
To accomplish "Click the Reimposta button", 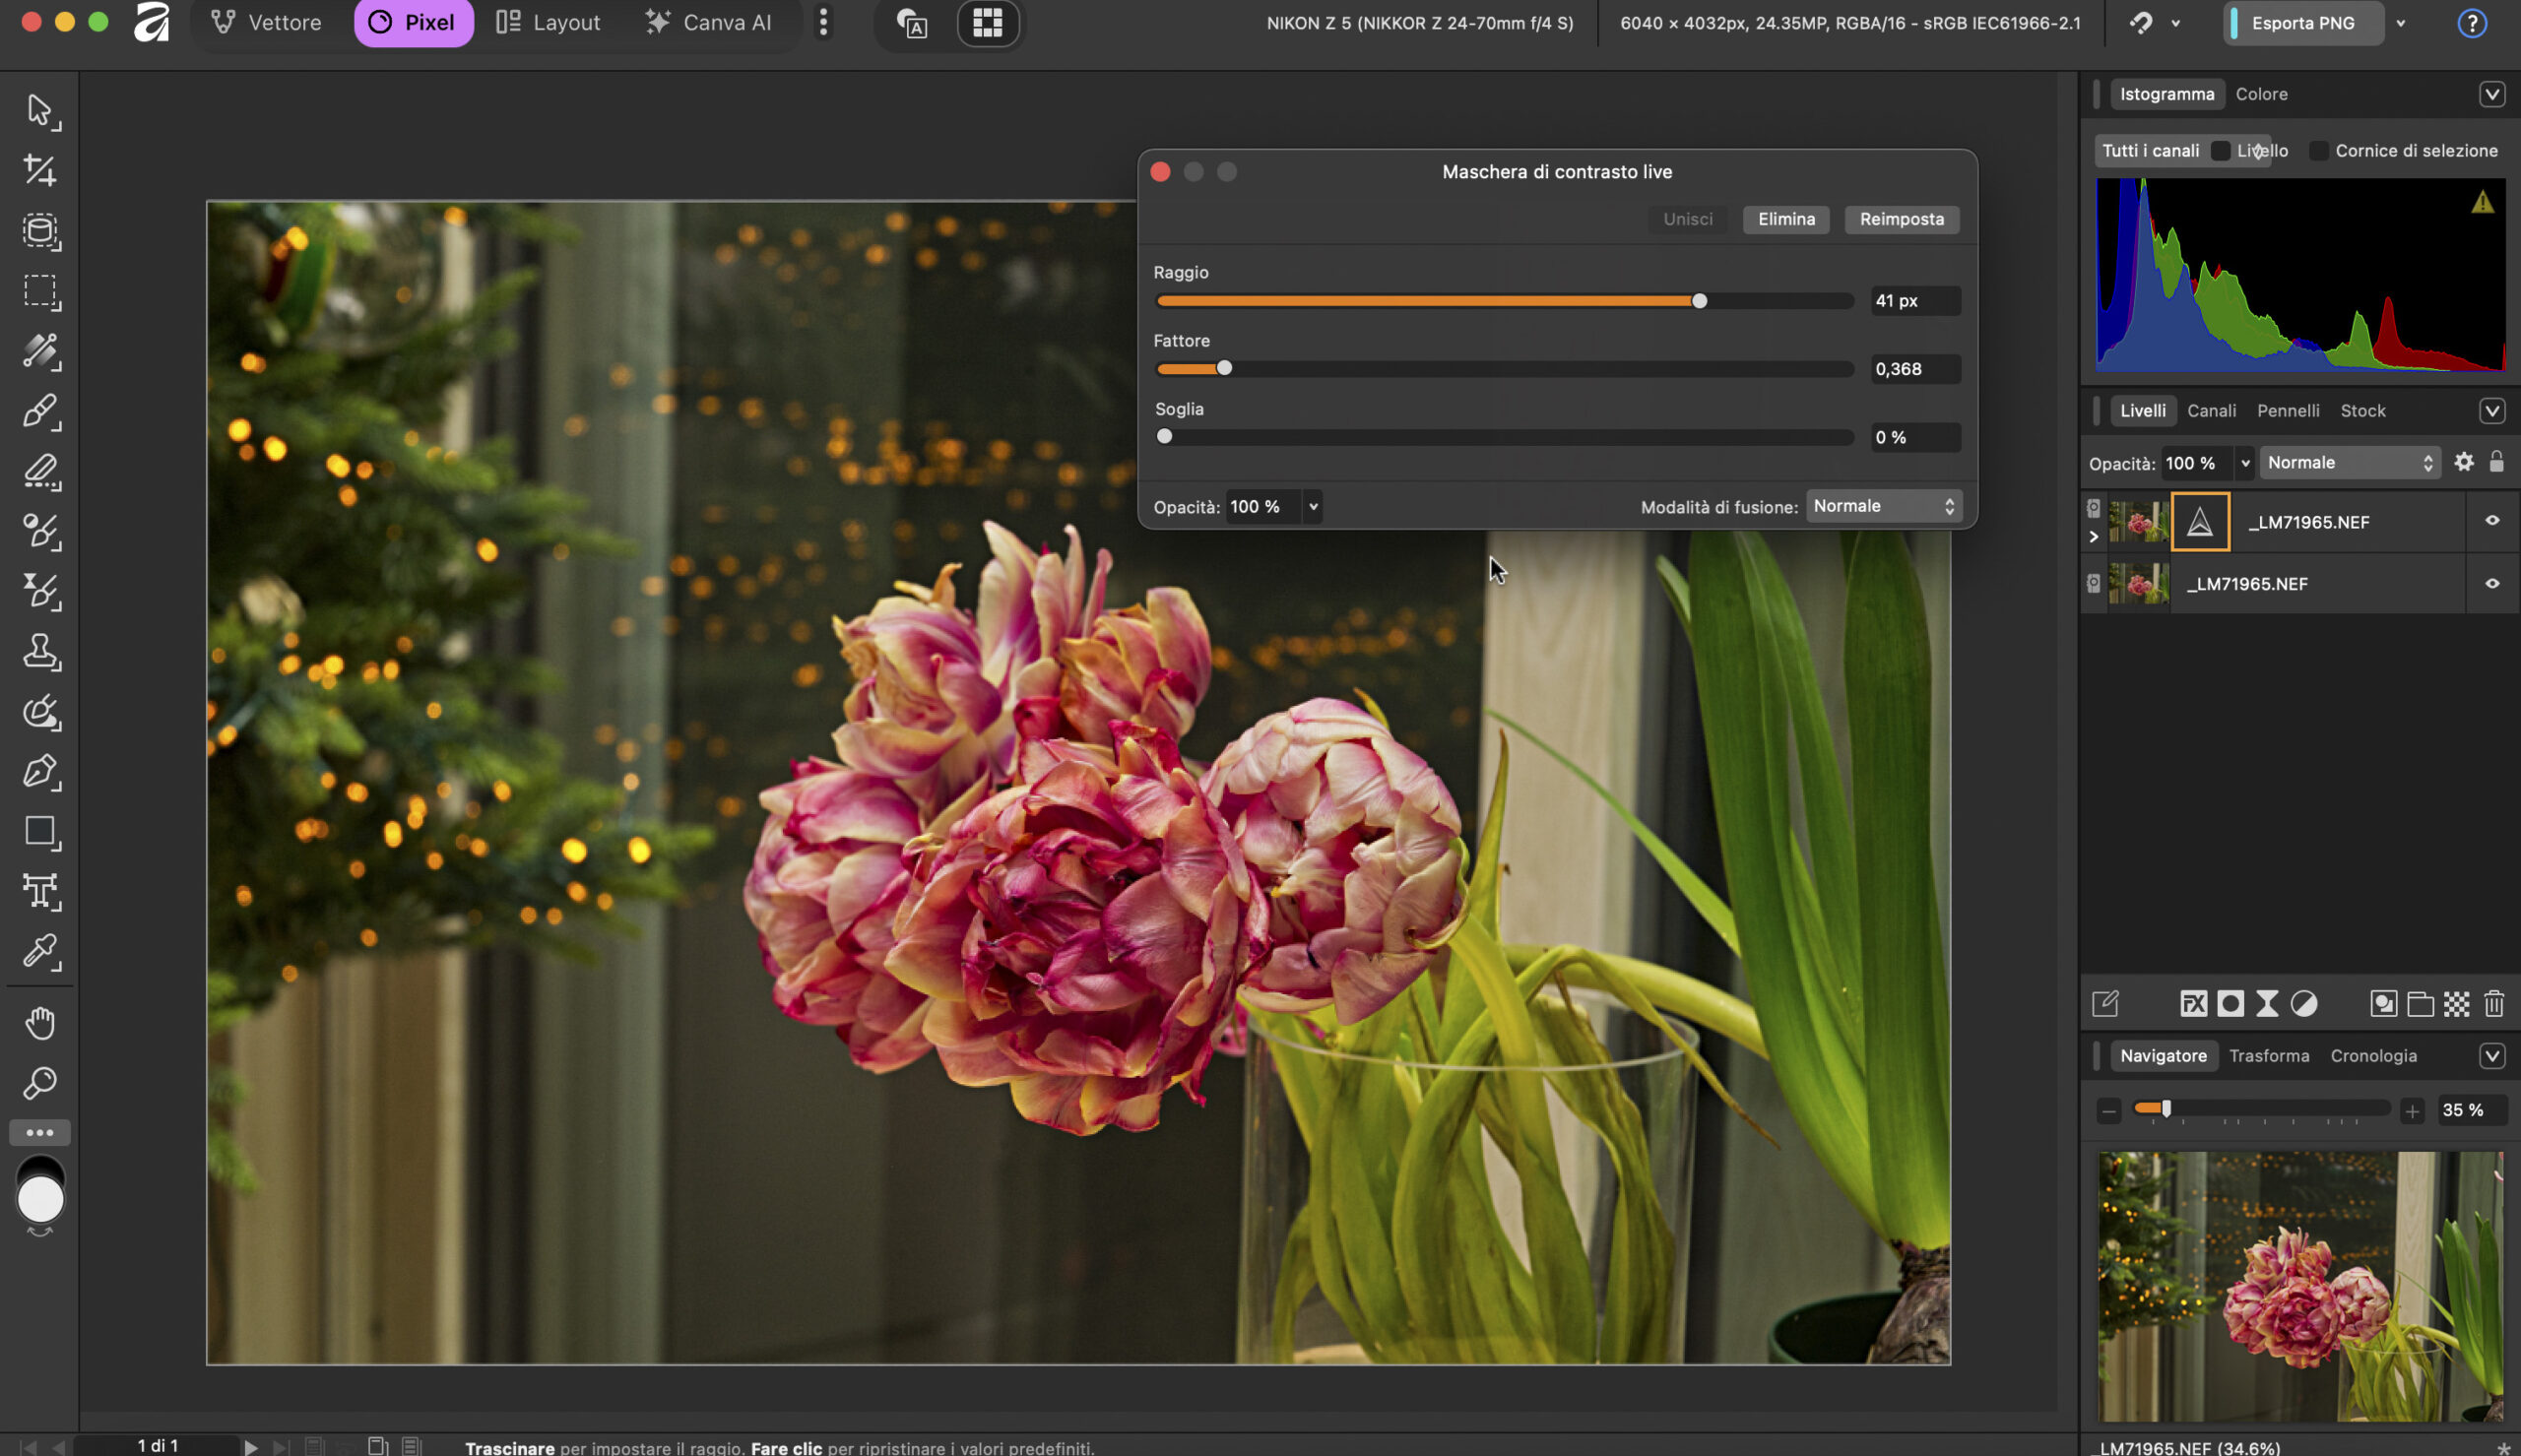I will click(1901, 219).
